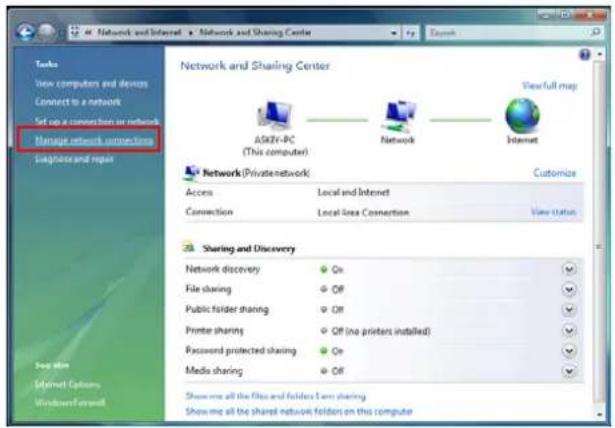Click scrollbar down arrow
This screenshot has height=428, width=615.
(x=599, y=414)
